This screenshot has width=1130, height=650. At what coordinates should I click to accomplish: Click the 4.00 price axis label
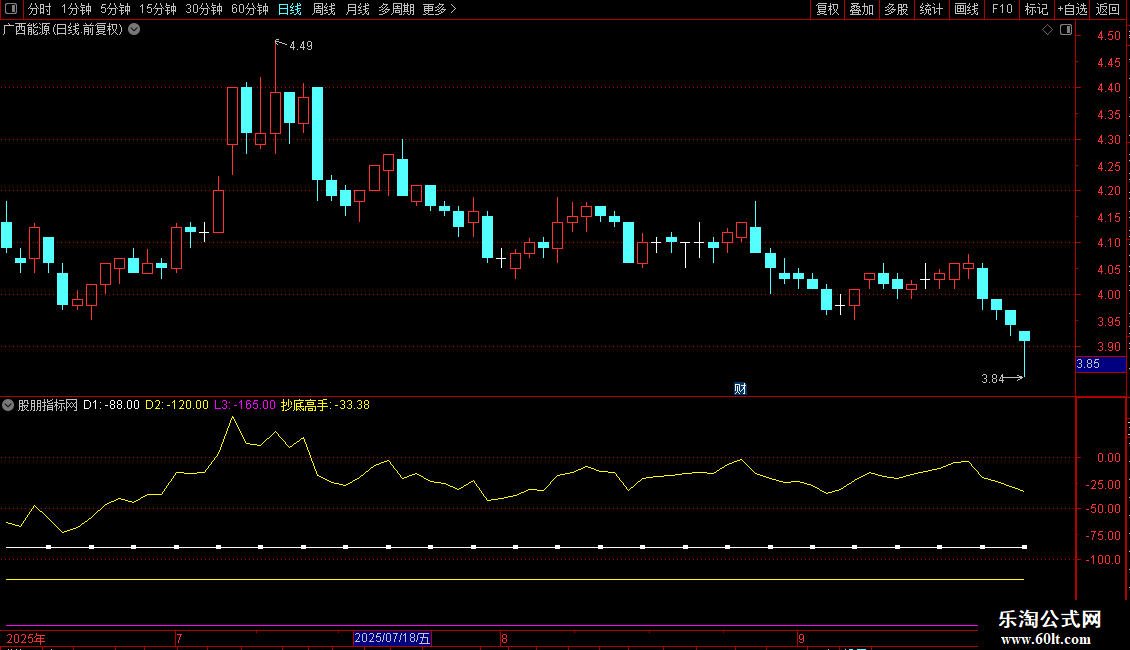click(x=1108, y=295)
